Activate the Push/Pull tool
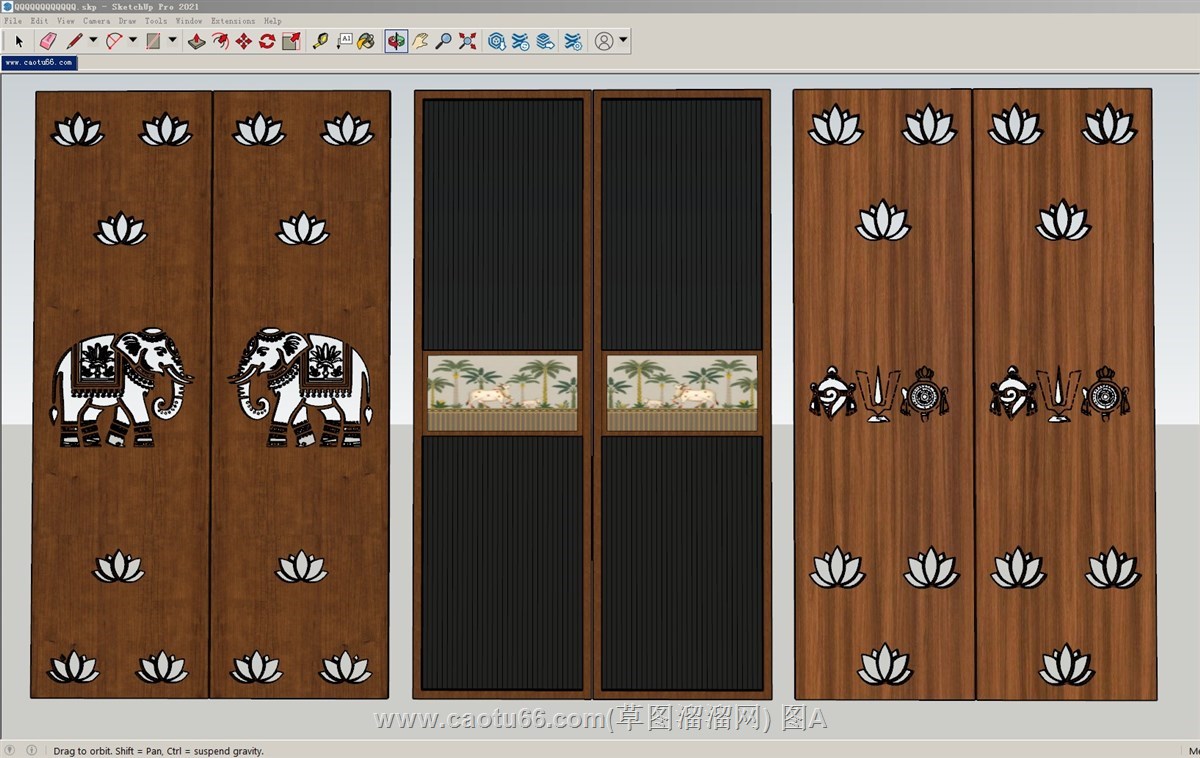The image size is (1200, 758). tap(197, 41)
